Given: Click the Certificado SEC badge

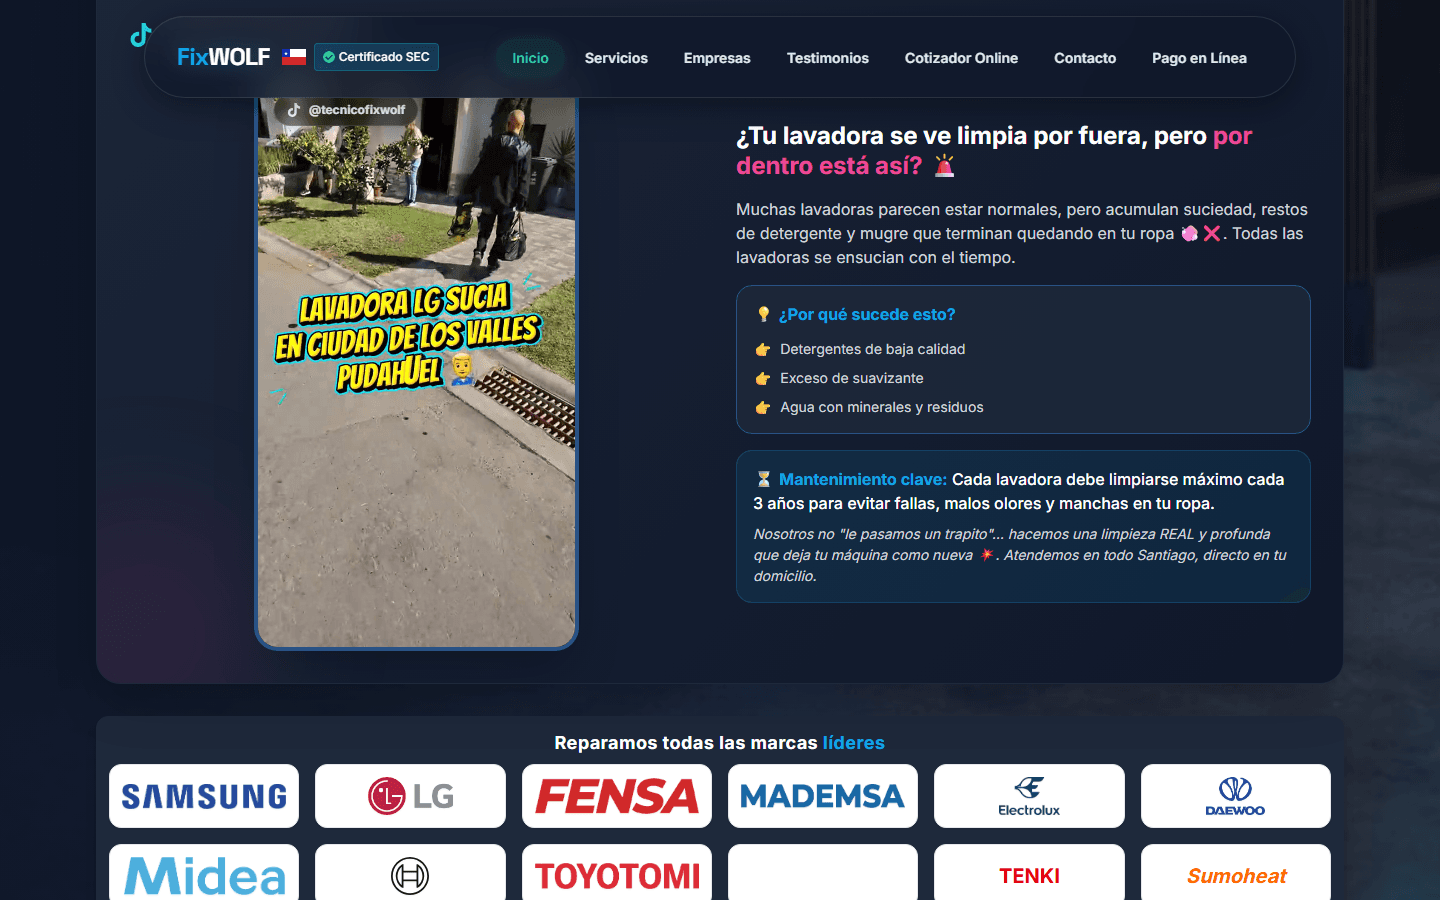Looking at the screenshot, I should tap(376, 57).
